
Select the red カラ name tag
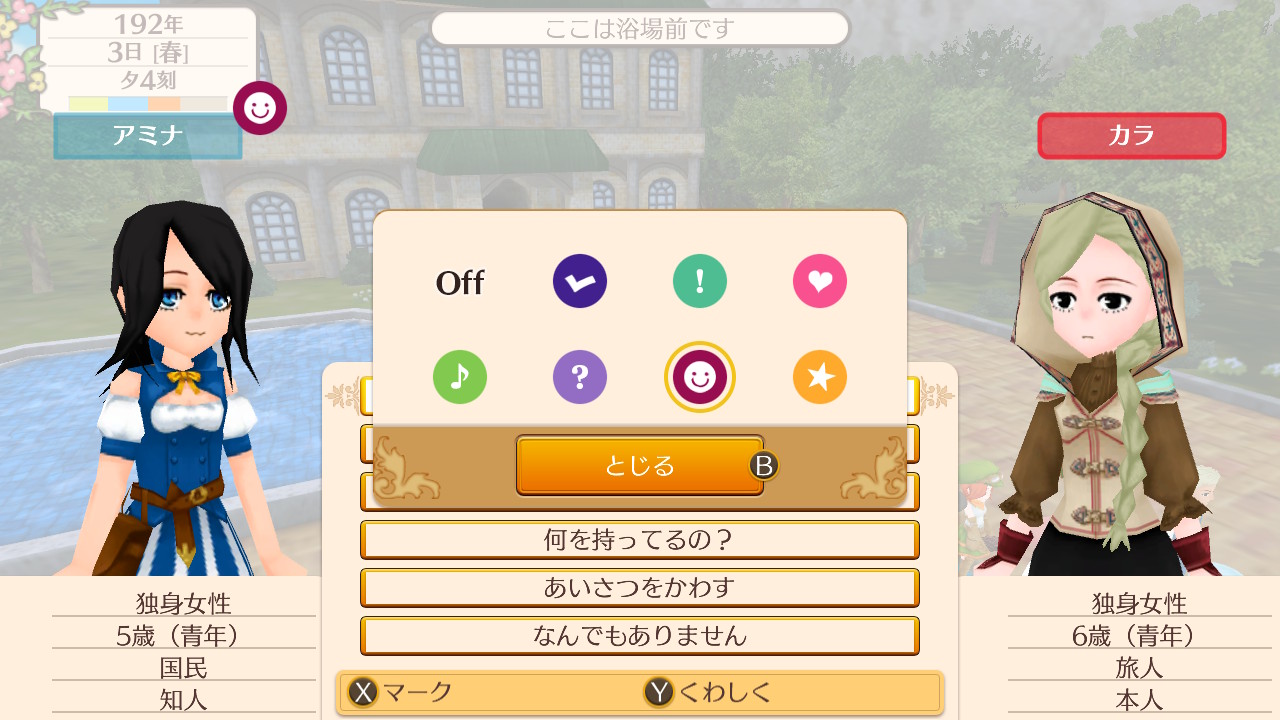(1132, 136)
